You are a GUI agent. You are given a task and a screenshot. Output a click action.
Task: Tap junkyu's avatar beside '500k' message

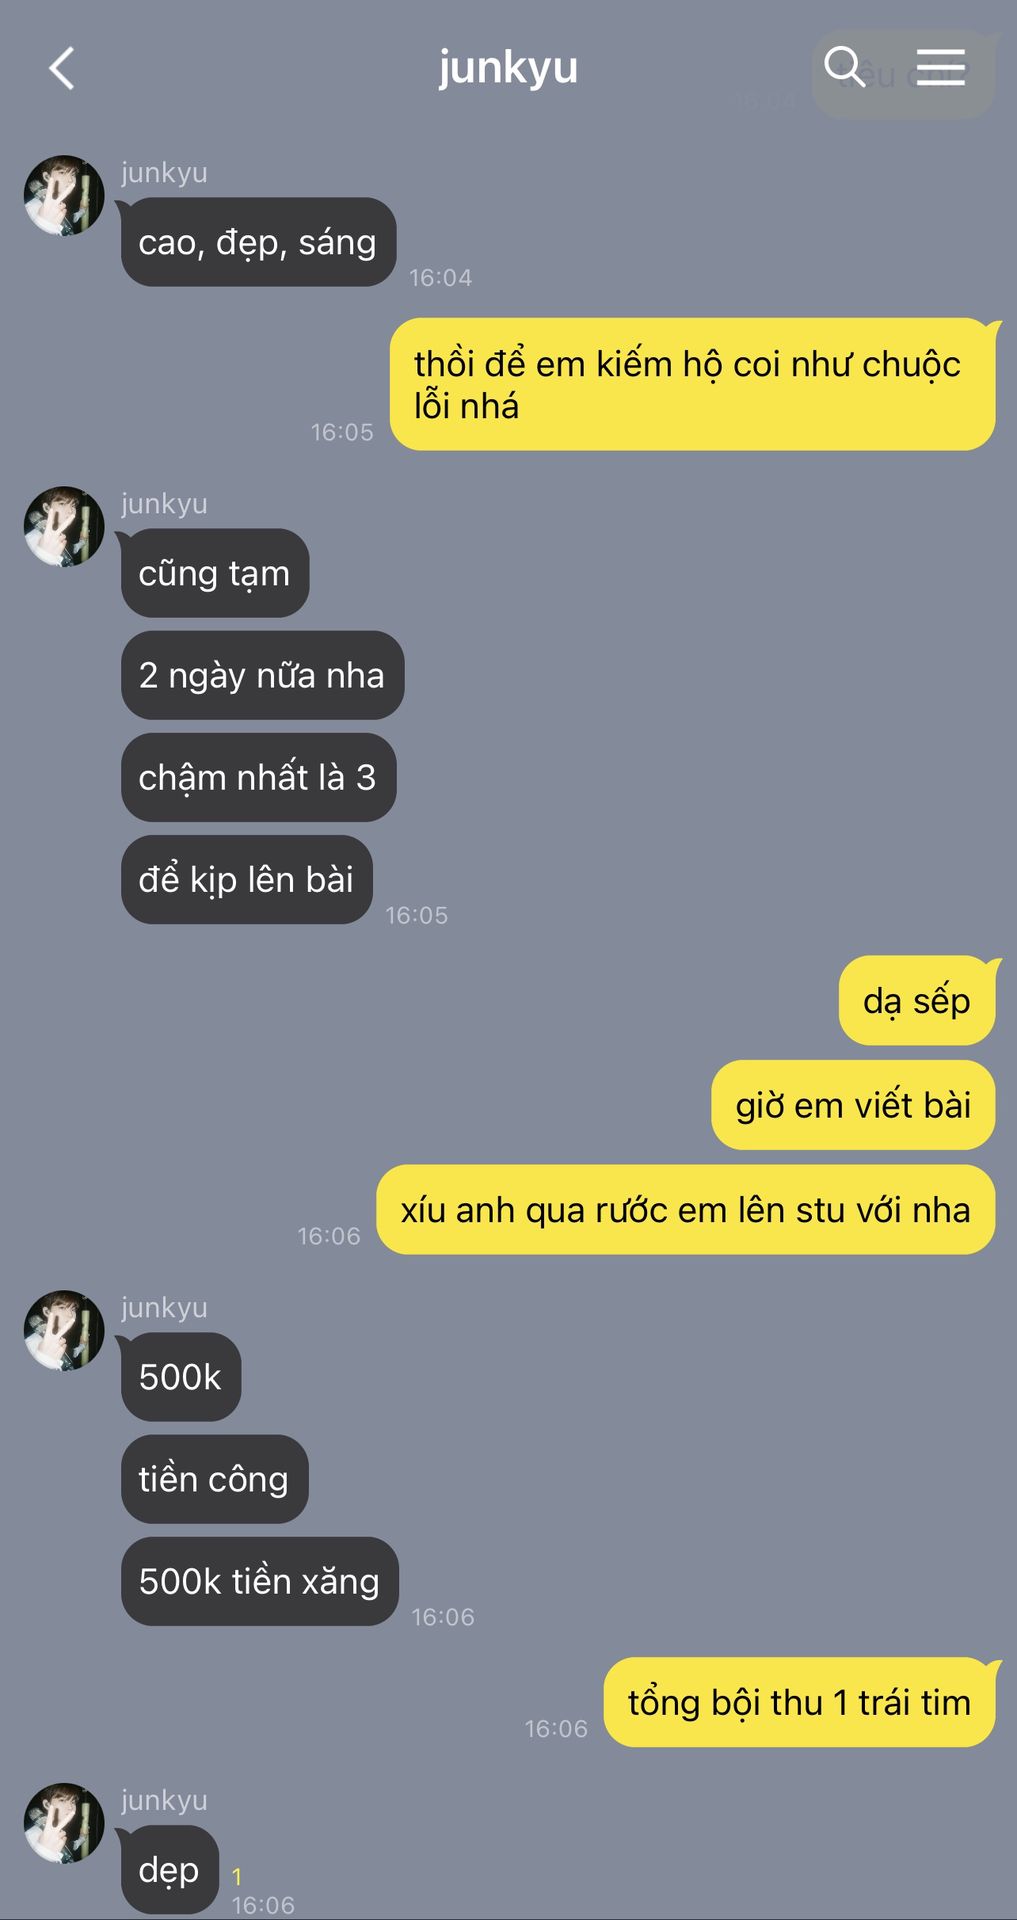(x=64, y=1330)
